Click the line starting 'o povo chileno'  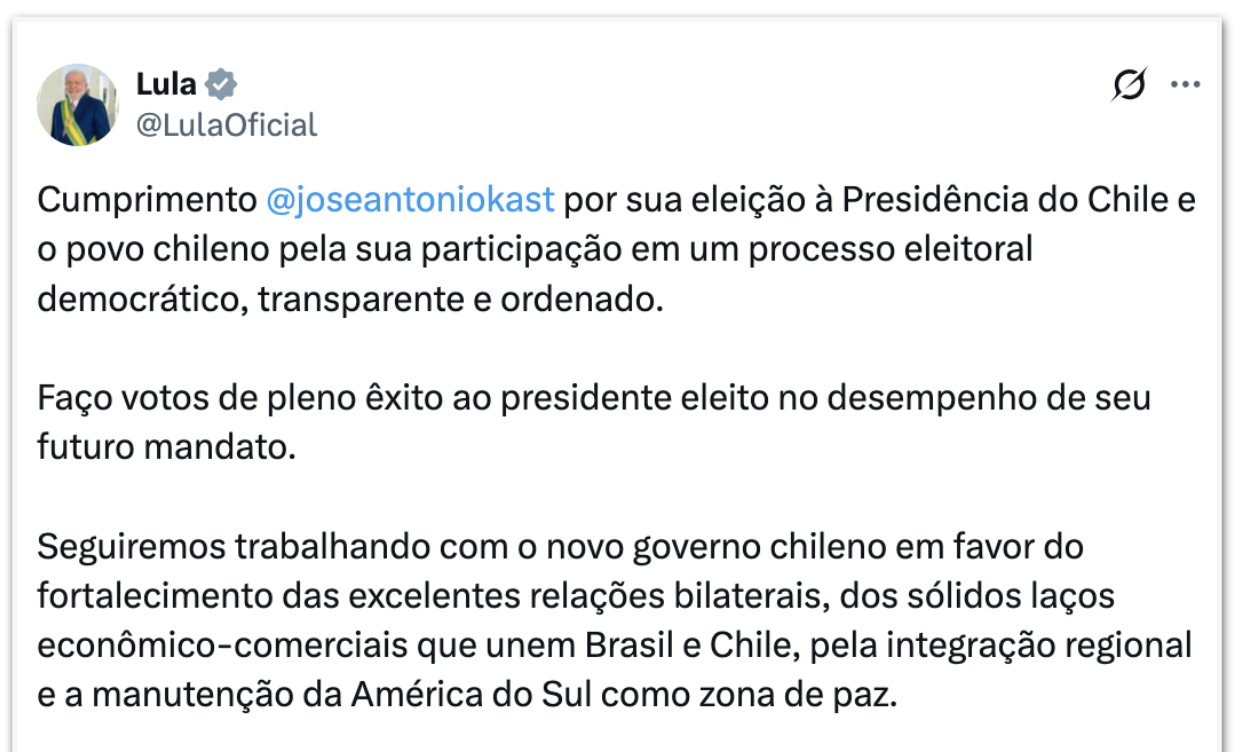[534, 248]
